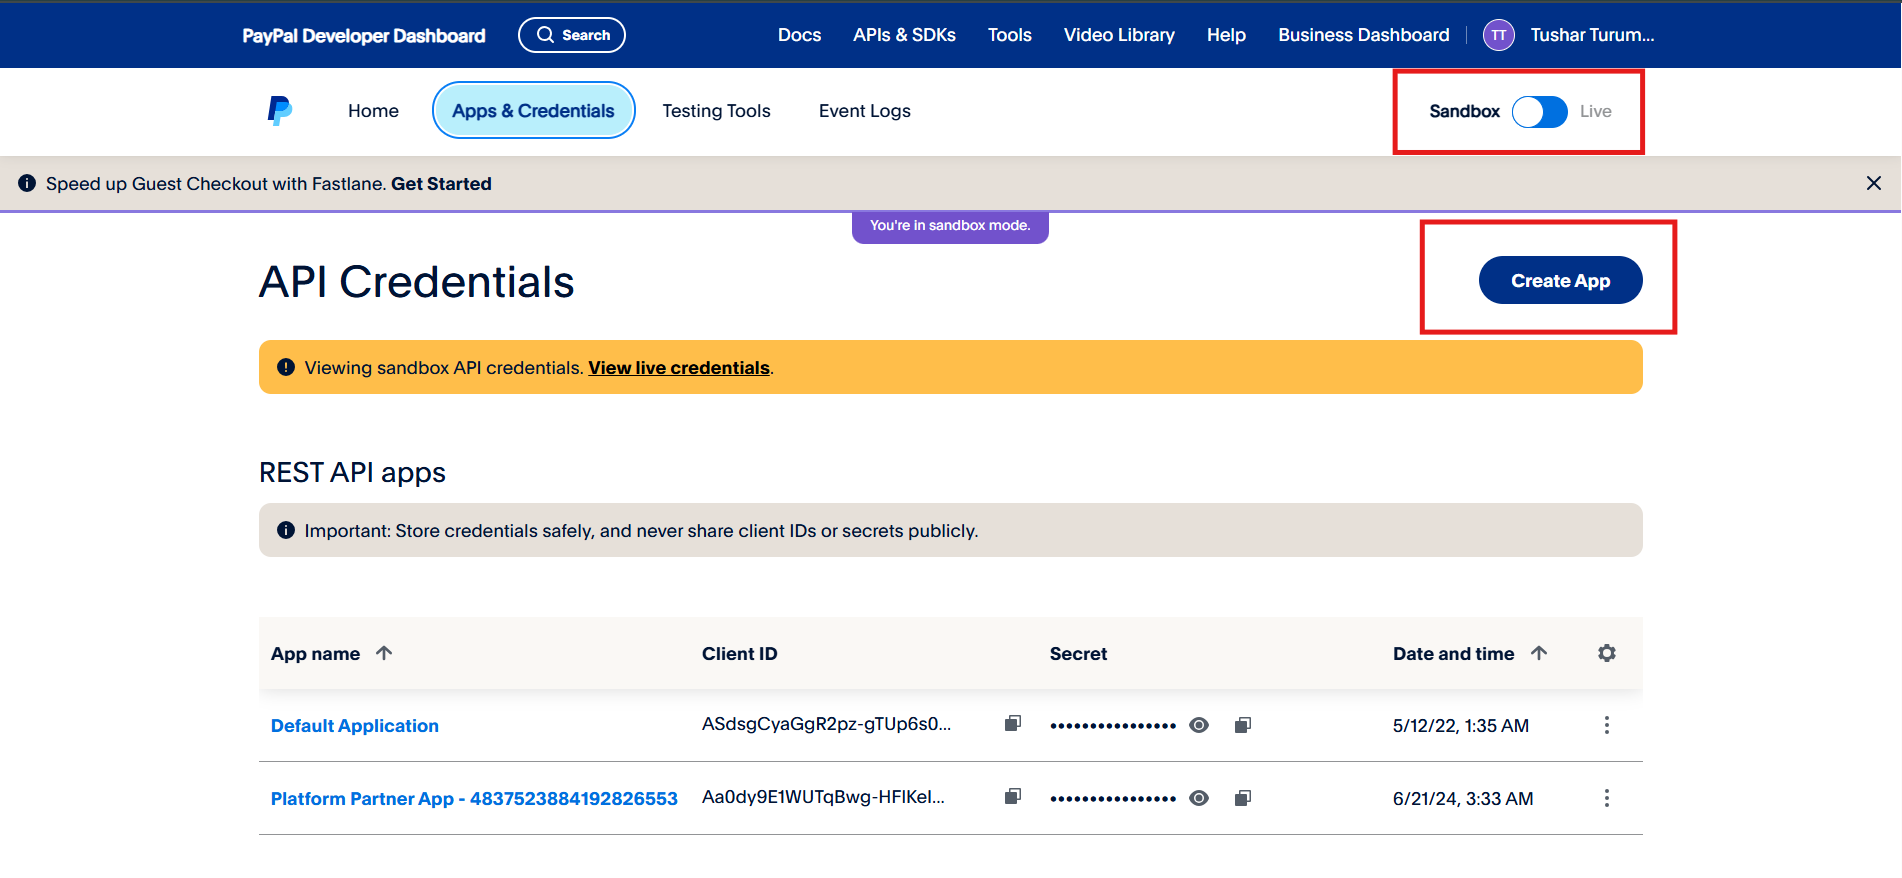The height and width of the screenshot is (878, 1902).
Task: Open the Event Logs tab
Action: coord(864,111)
